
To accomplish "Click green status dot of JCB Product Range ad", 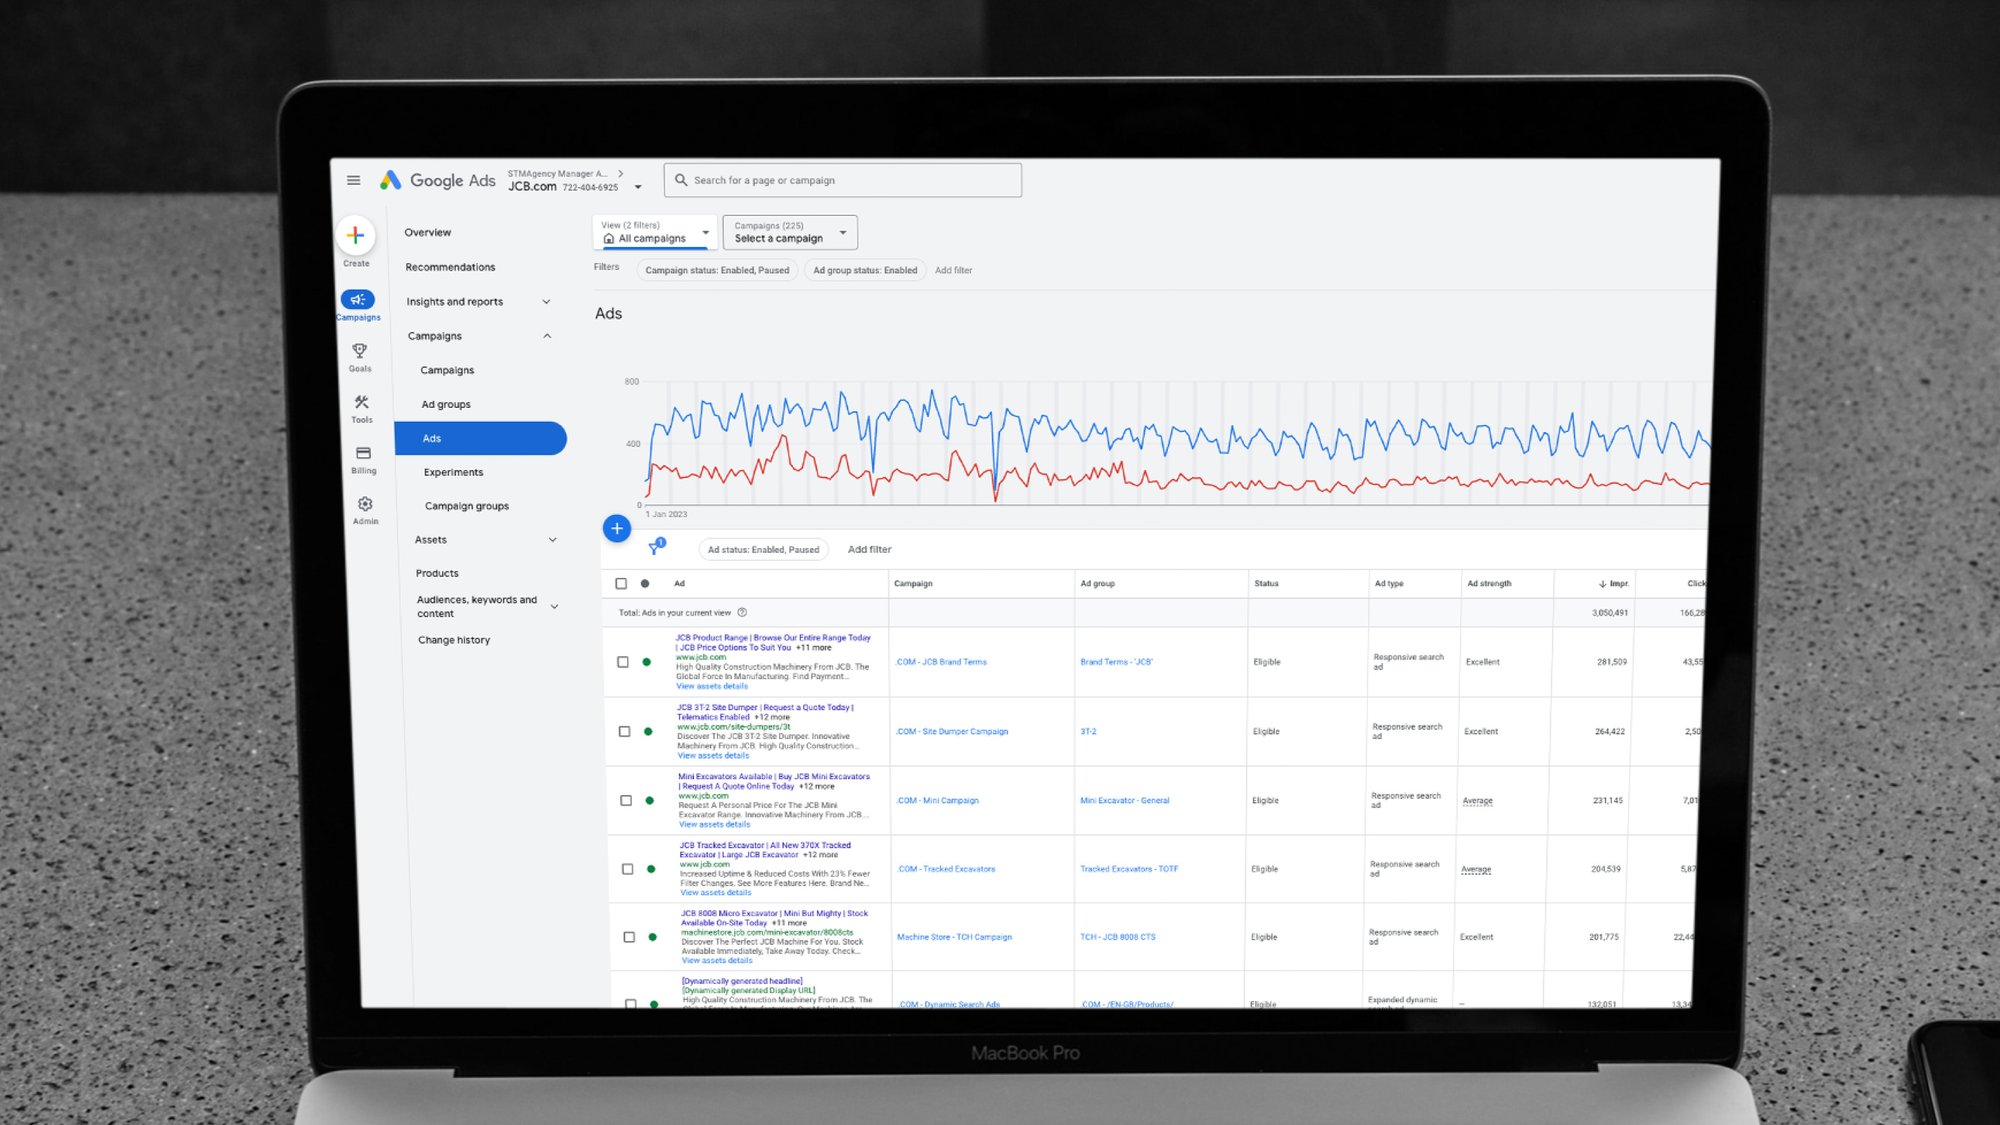I will [x=647, y=662].
